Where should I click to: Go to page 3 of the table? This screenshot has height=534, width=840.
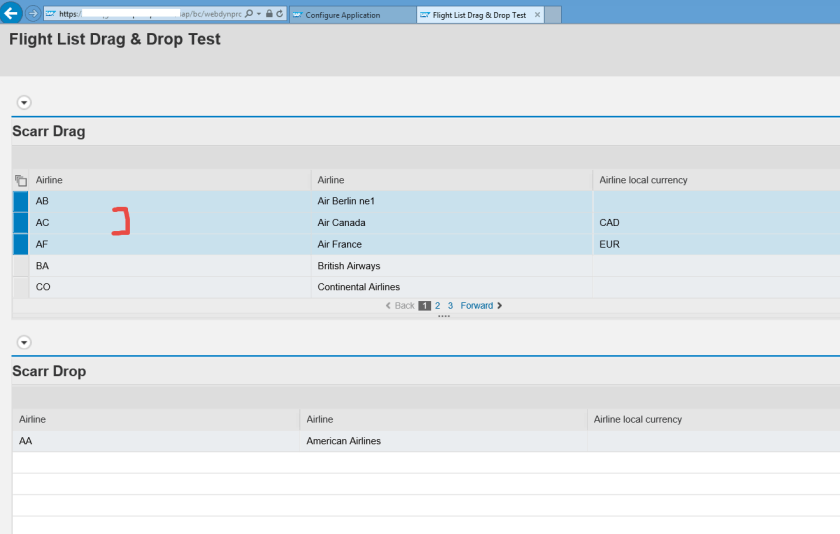pyautogui.click(x=450, y=306)
